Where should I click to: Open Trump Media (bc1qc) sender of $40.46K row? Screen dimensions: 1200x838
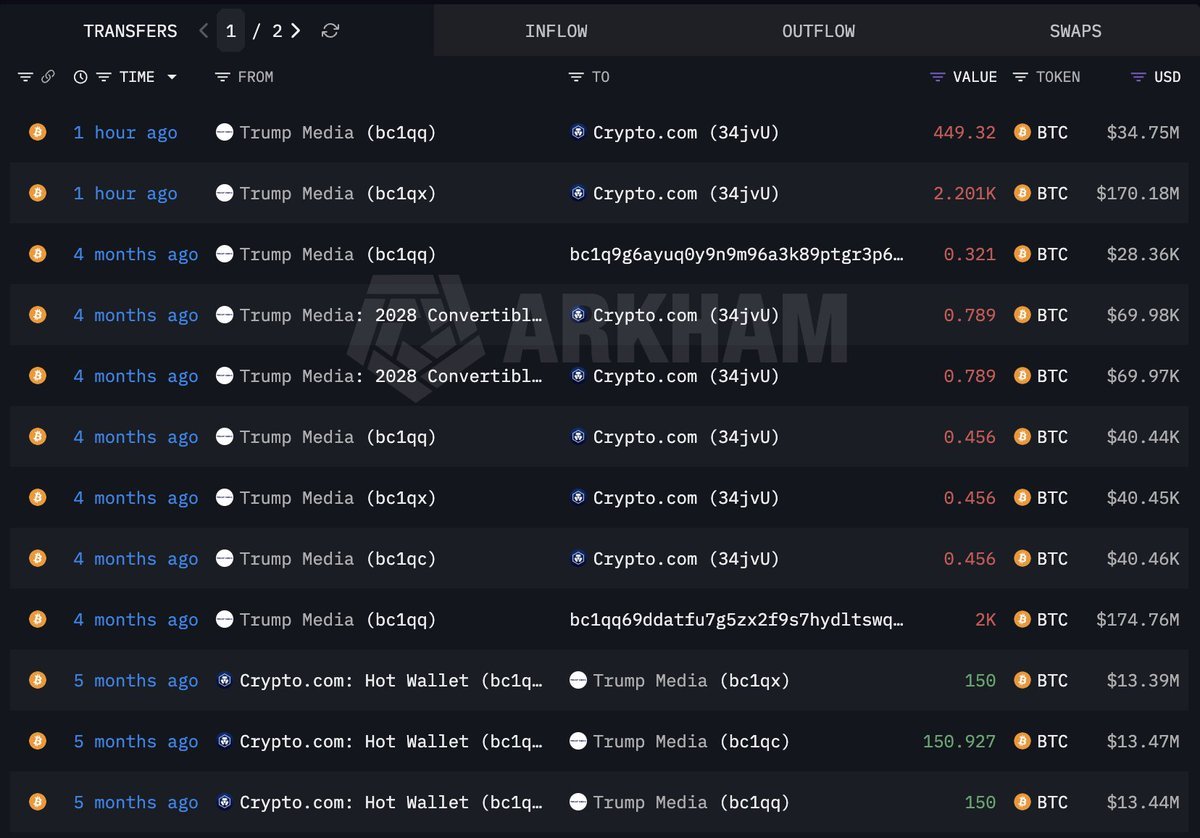[326, 558]
